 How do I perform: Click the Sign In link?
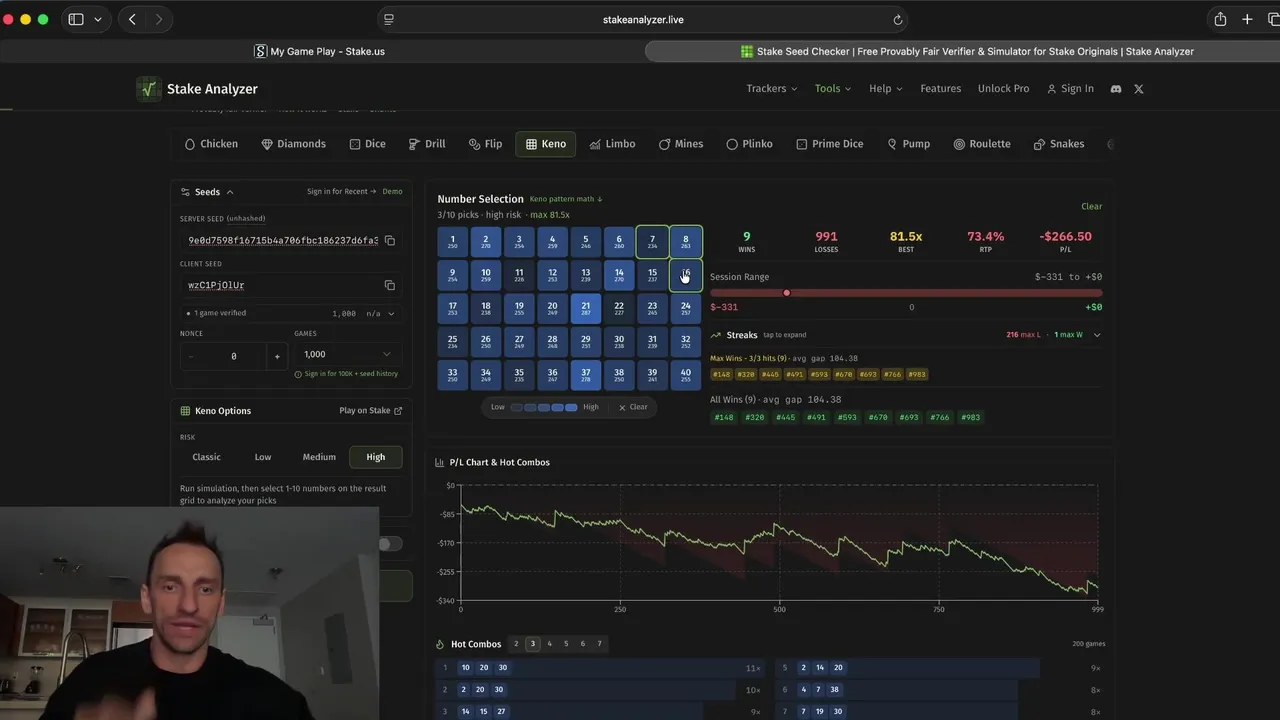click(1070, 89)
